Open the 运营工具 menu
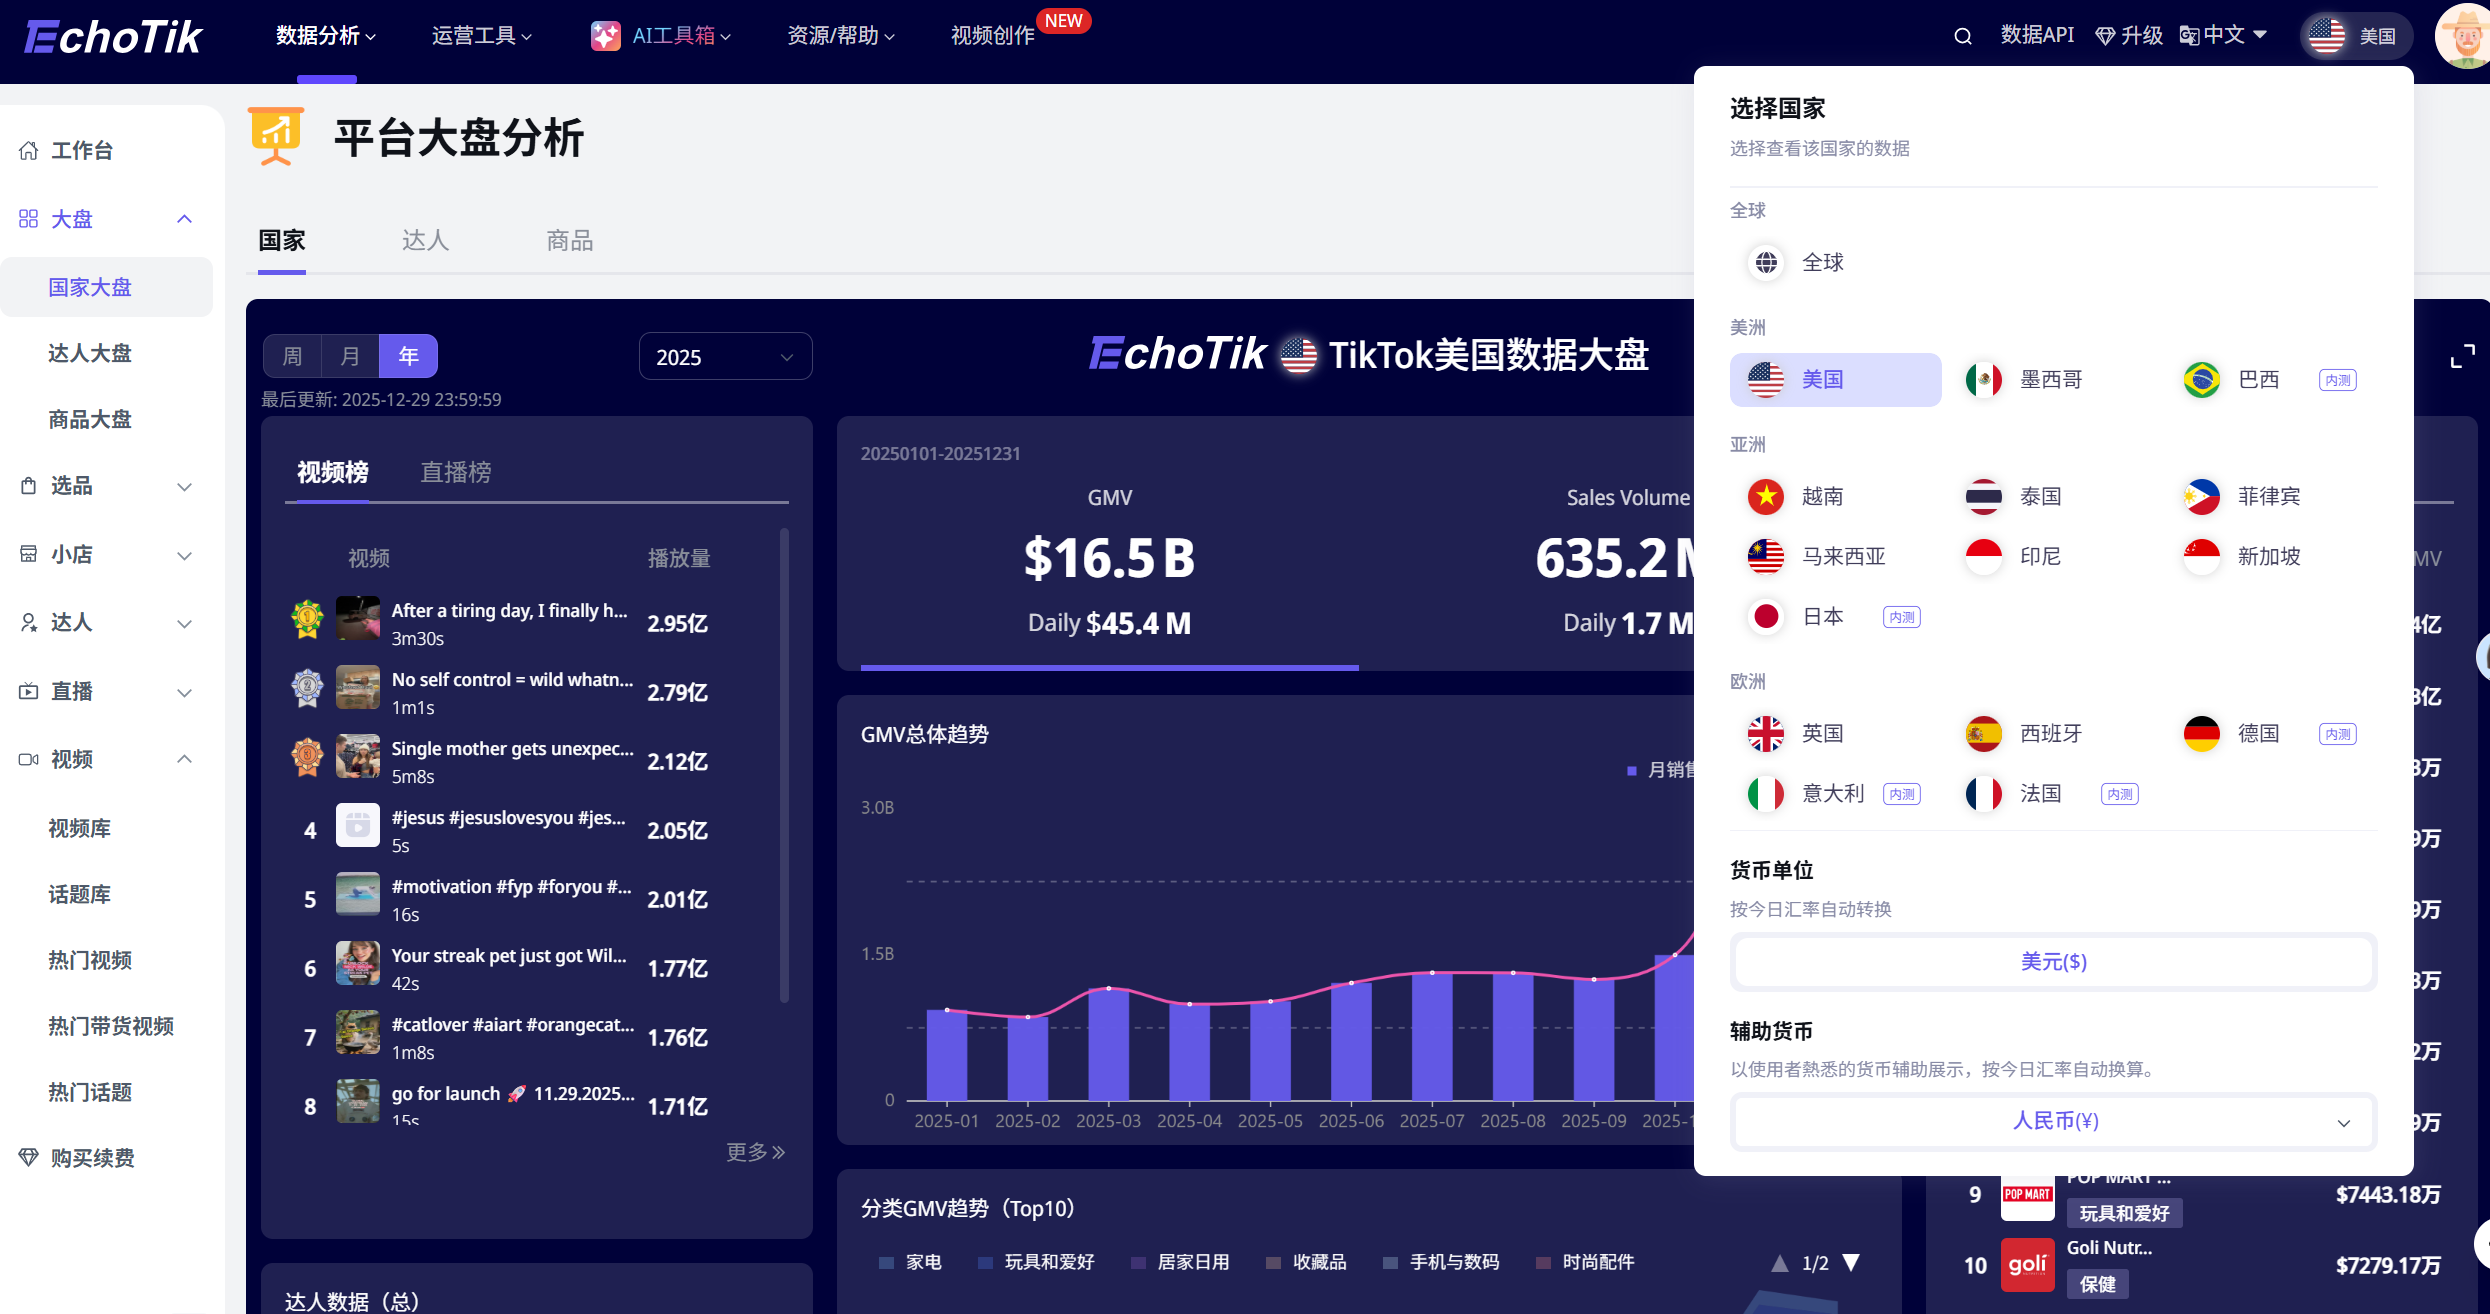Image resolution: width=2490 pixels, height=1314 pixels. [482, 36]
